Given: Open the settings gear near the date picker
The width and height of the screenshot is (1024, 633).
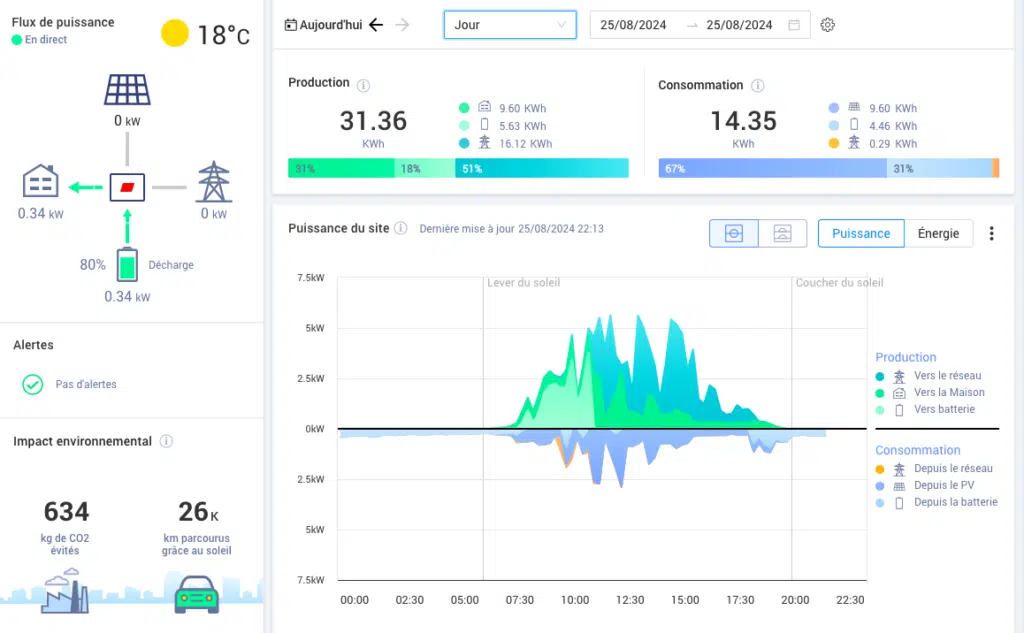Looking at the screenshot, I should (827, 24).
